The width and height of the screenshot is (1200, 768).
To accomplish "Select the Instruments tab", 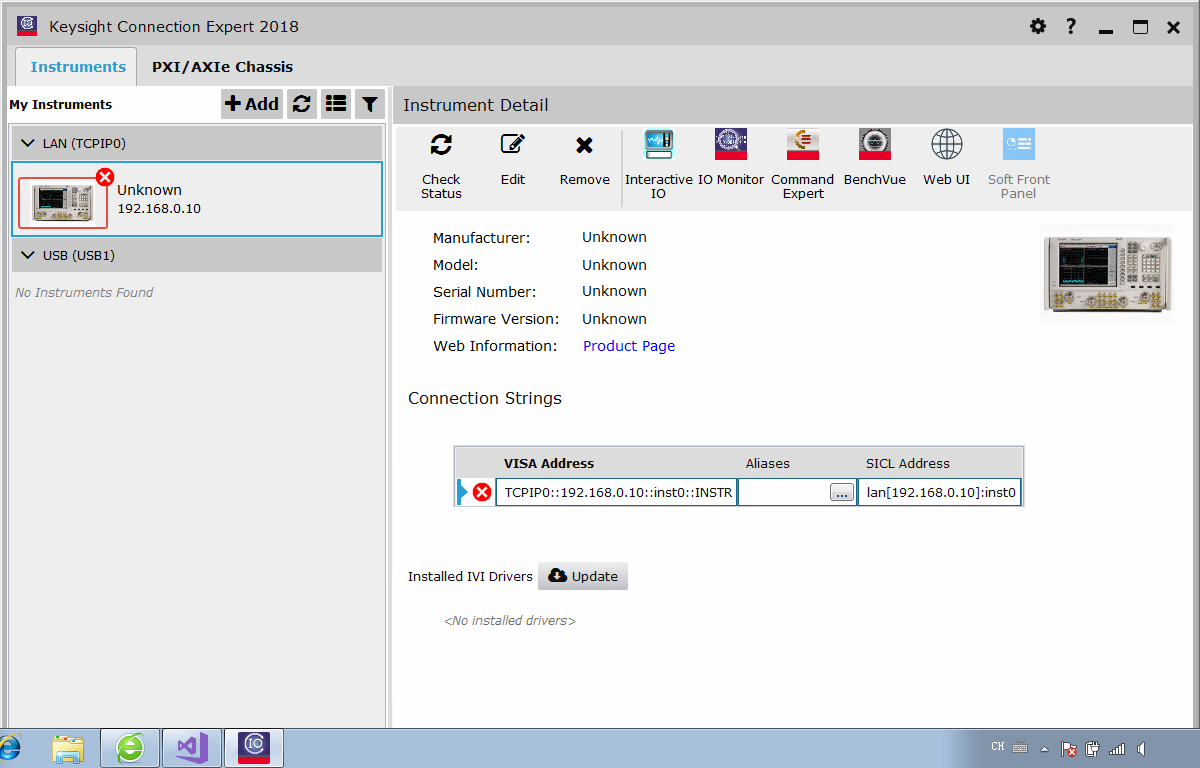I will point(76,66).
